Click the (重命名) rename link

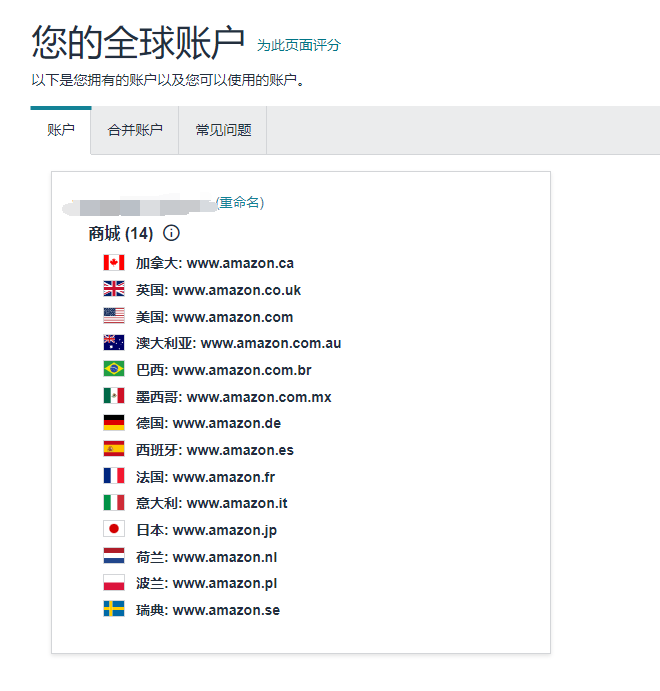click(240, 202)
